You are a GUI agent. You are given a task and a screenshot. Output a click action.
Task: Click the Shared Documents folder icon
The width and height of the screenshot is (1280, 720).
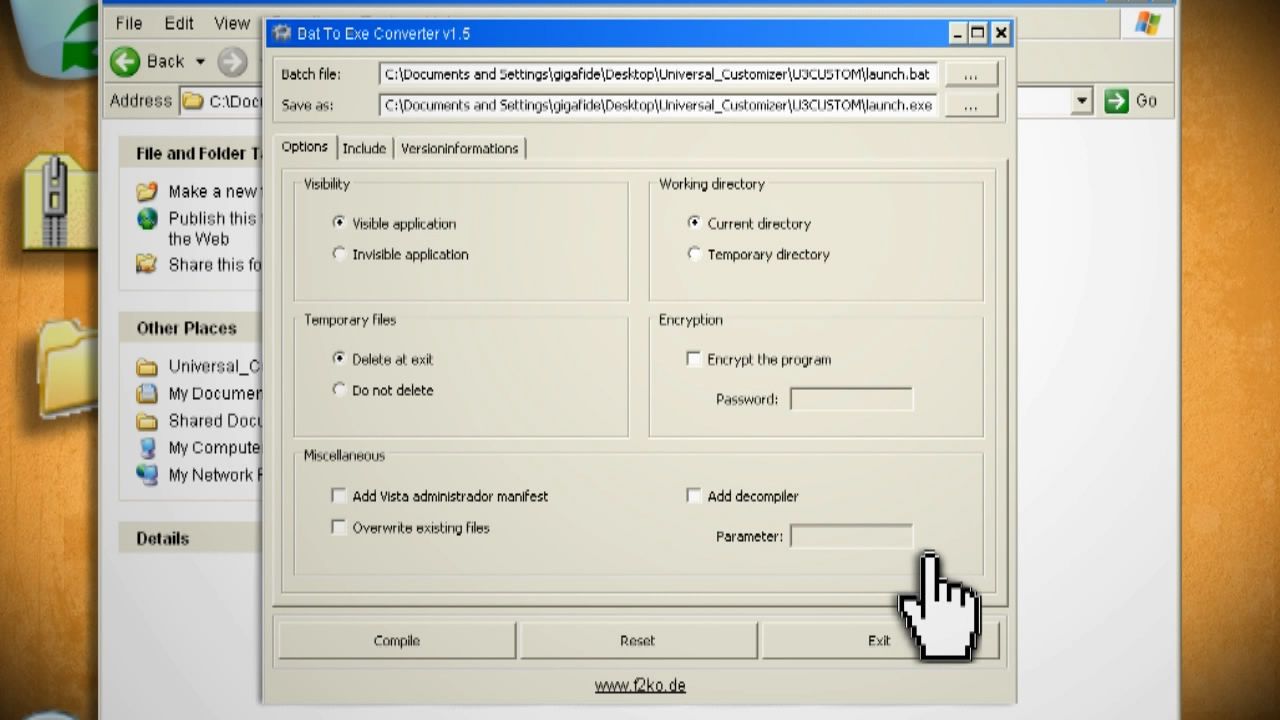pos(147,420)
